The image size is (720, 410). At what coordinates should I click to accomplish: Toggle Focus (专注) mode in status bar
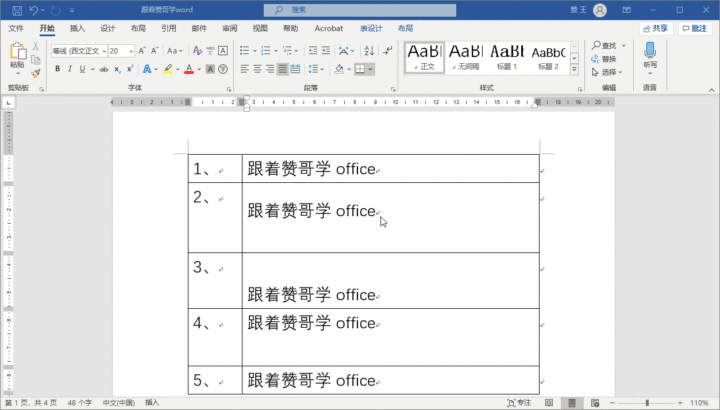click(518, 403)
